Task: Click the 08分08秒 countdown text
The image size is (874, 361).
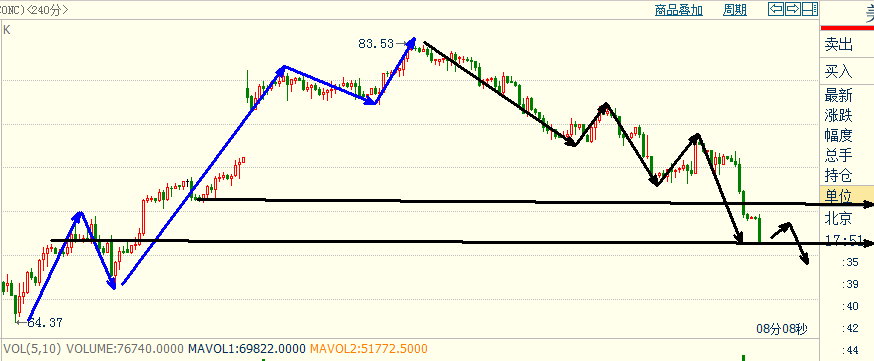Action: coord(781,329)
